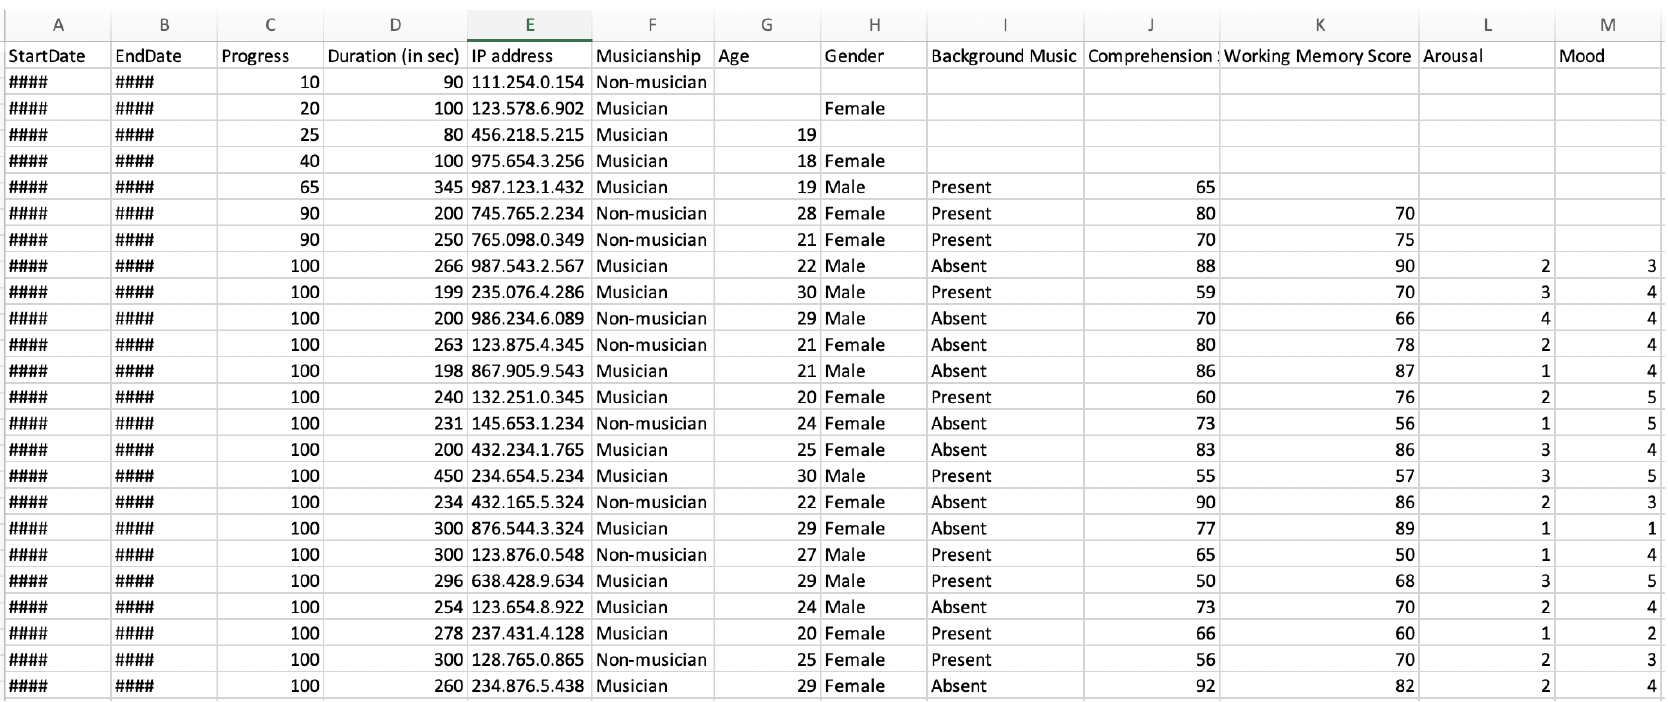The height and width of the screenshot is (702, 1668).
Task: Click the Gender header cell
Action: 874,56
